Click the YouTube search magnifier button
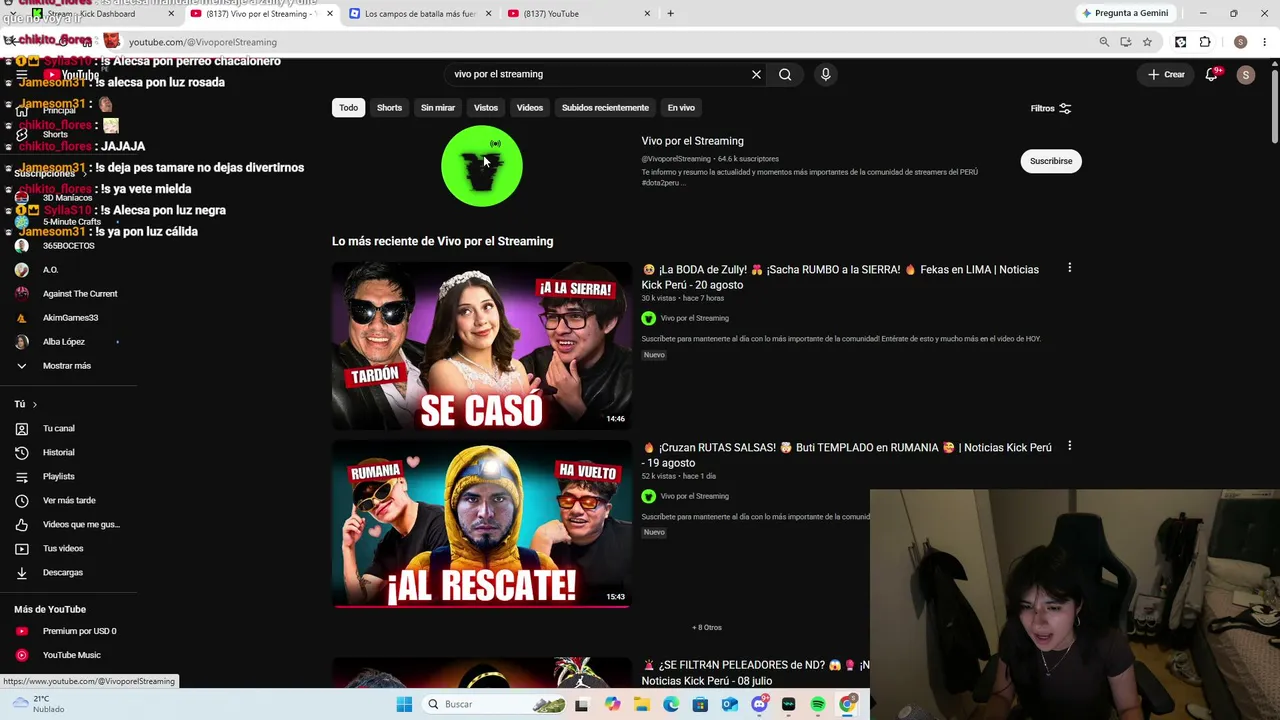The height and width of the screenshot is (720, 1280). (785, 74)
